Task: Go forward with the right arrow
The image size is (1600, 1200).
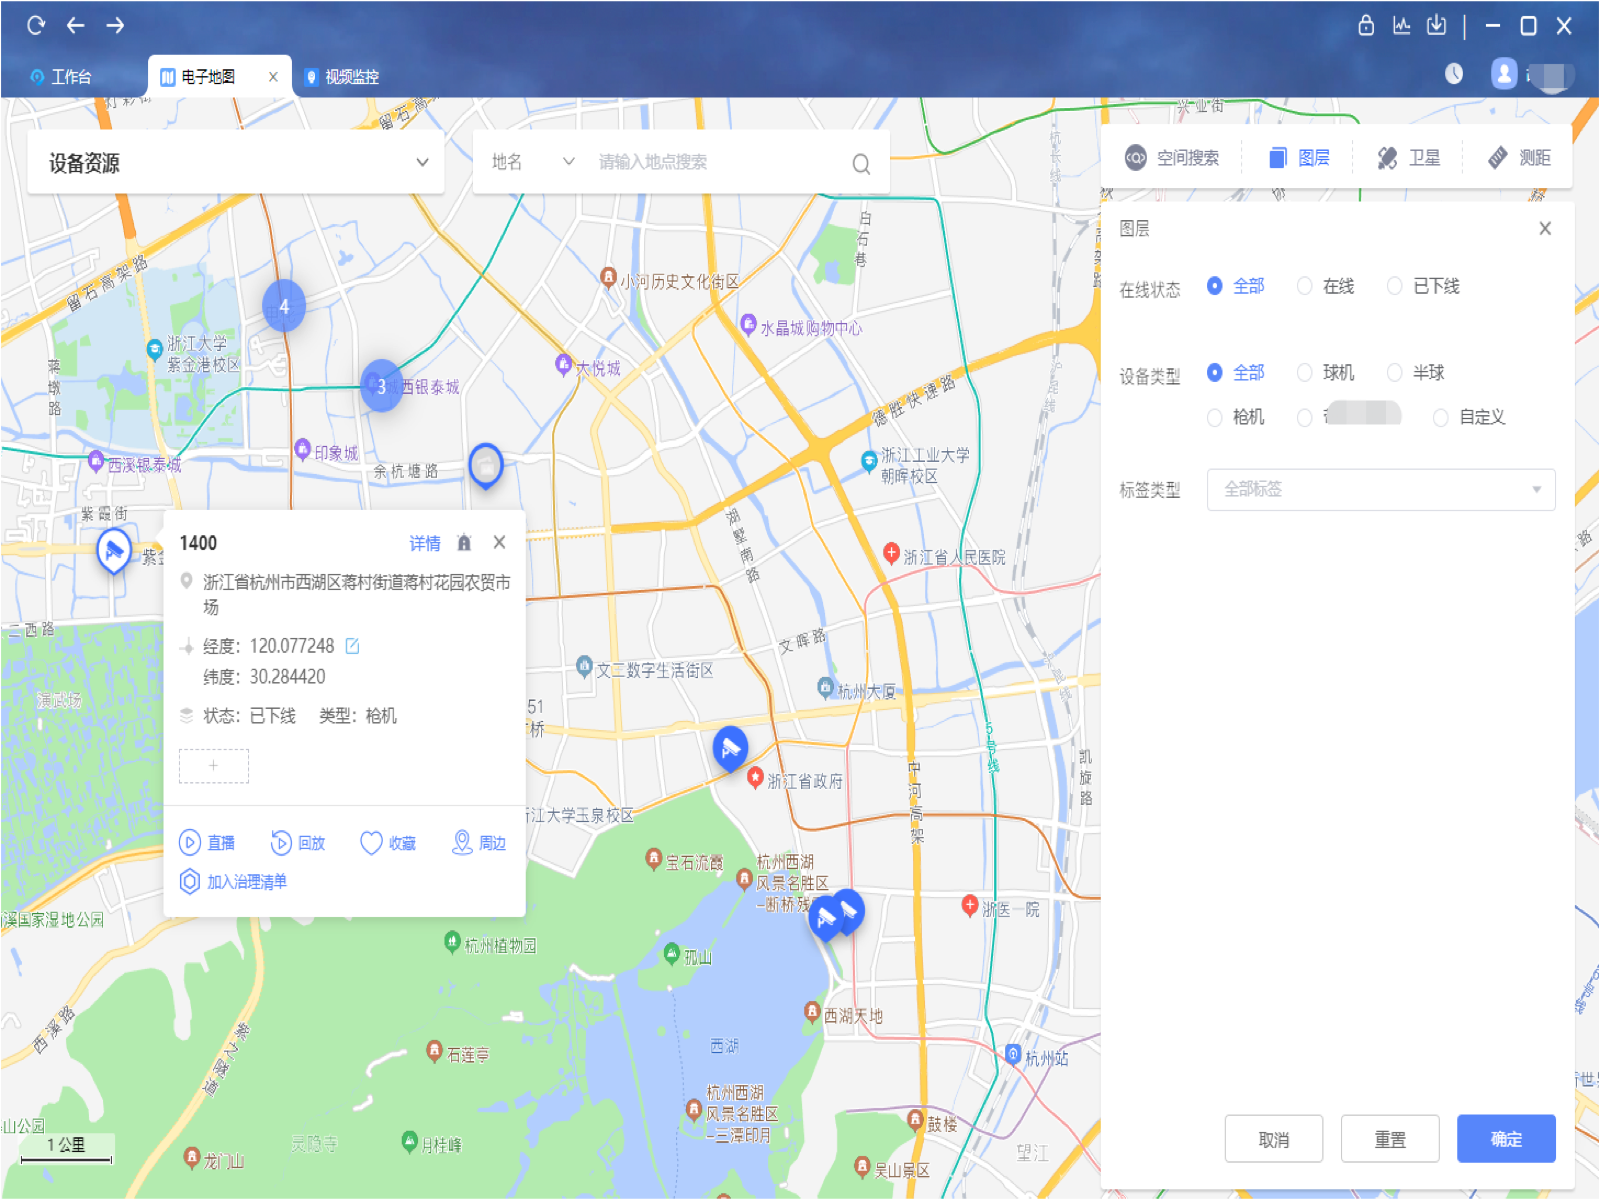Action: pyautogui.click(x=116, y=25)
